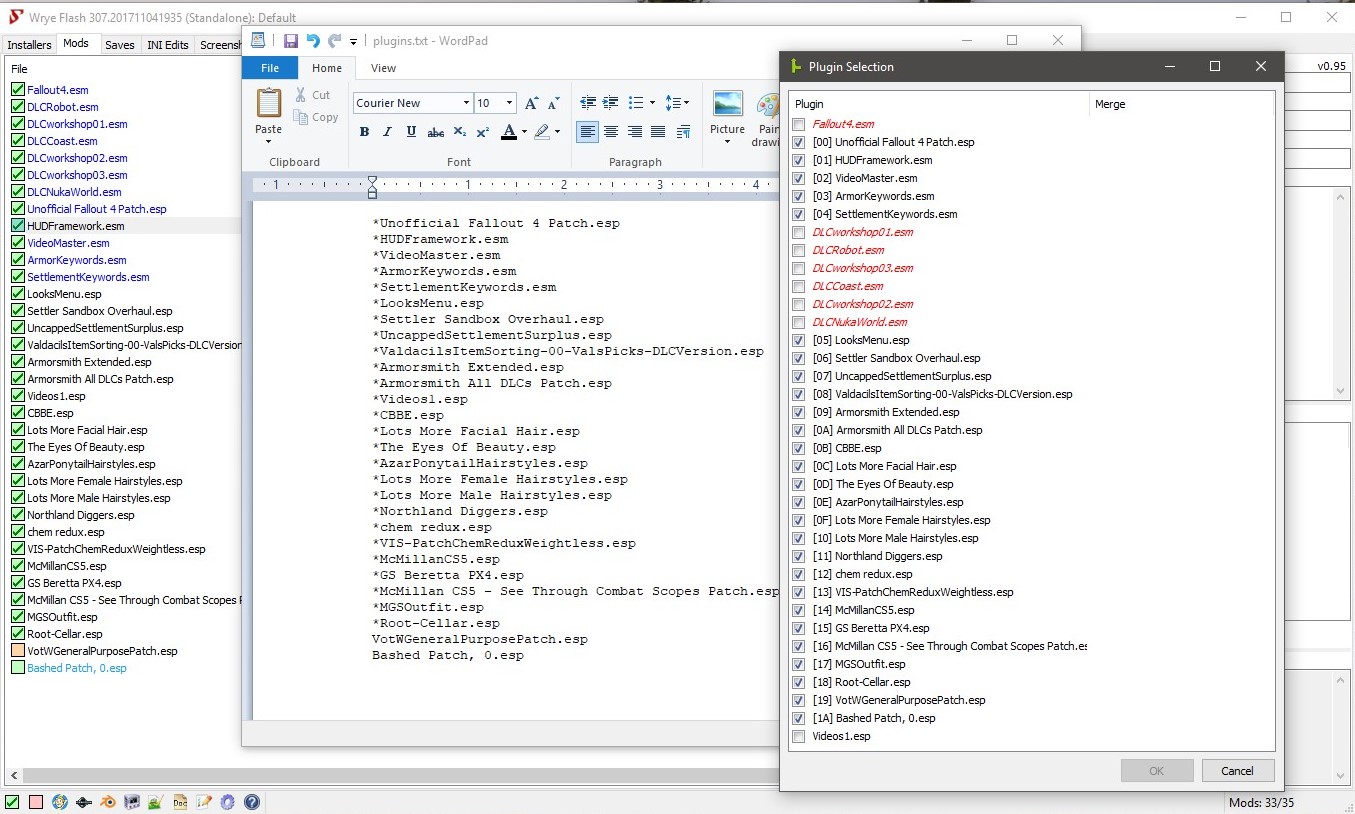The image size is (1355, 814).
Task: Center text in WordPad
Action: [x=611, y=132]
